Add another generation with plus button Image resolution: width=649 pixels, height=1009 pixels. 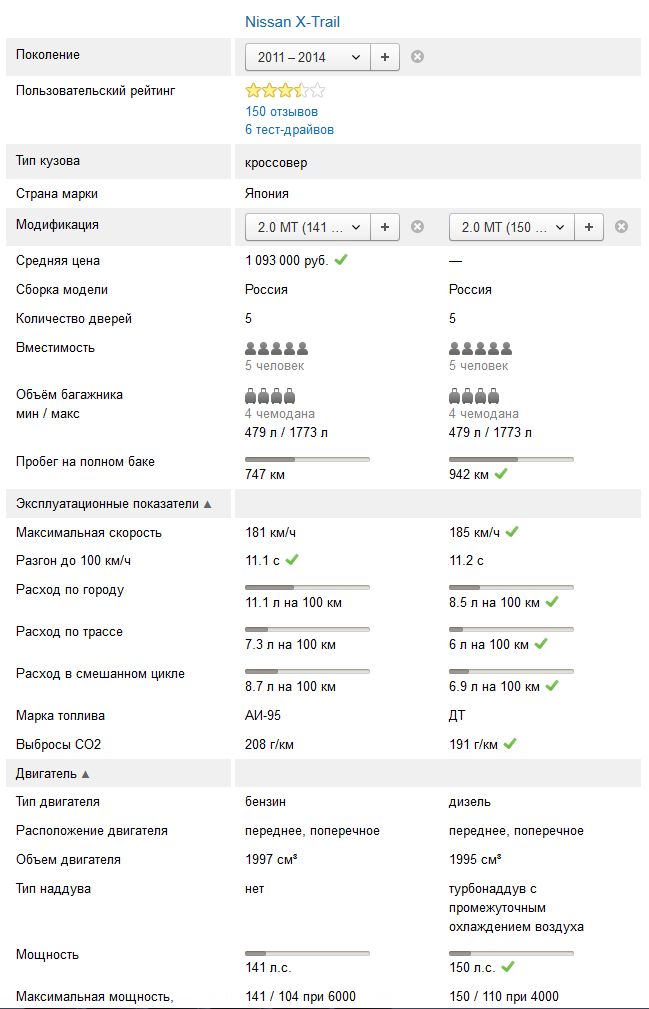(x=385, y=57)
